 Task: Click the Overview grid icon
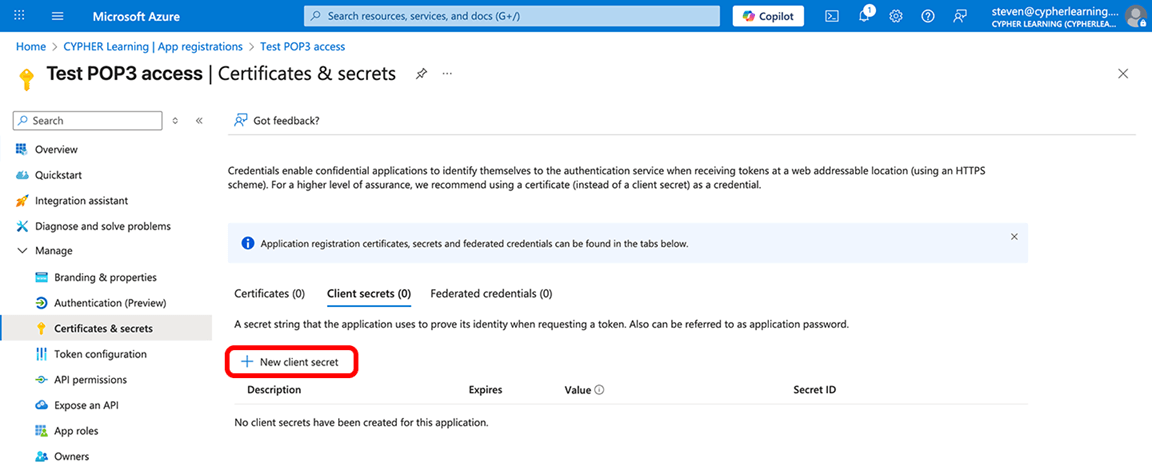pyautogui.click(x=21, y=149)
